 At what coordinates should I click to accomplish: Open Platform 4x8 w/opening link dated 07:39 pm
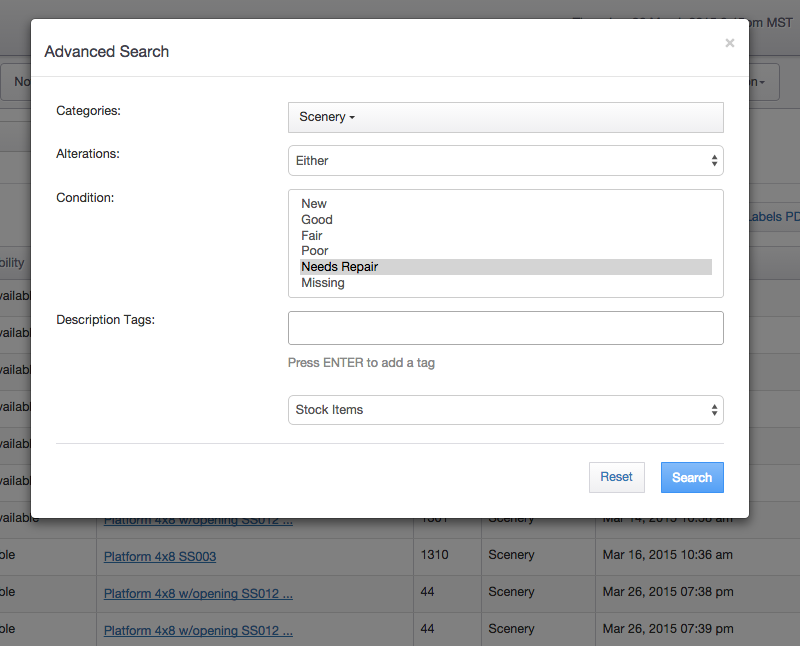point(198,631)
